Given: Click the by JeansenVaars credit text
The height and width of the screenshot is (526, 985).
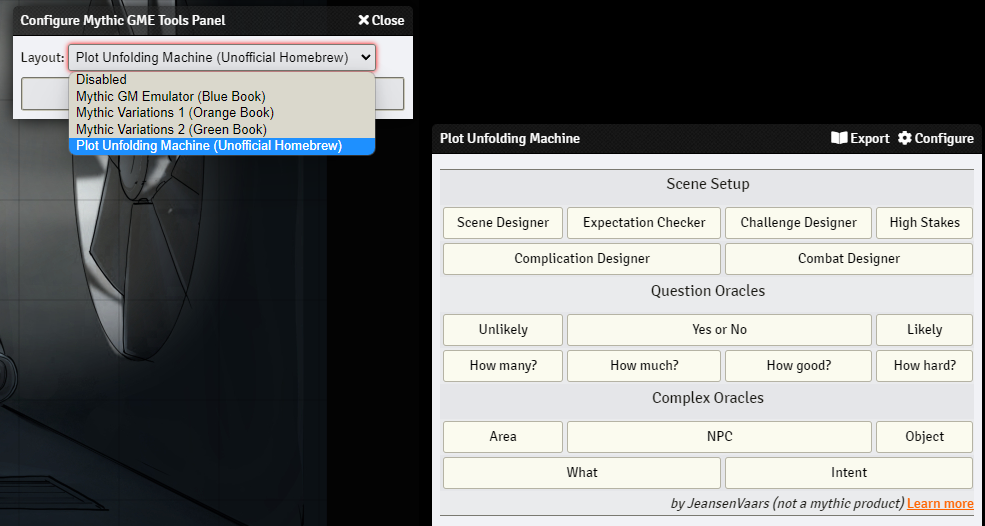Looking at the screenshot, I should [787, 504].
